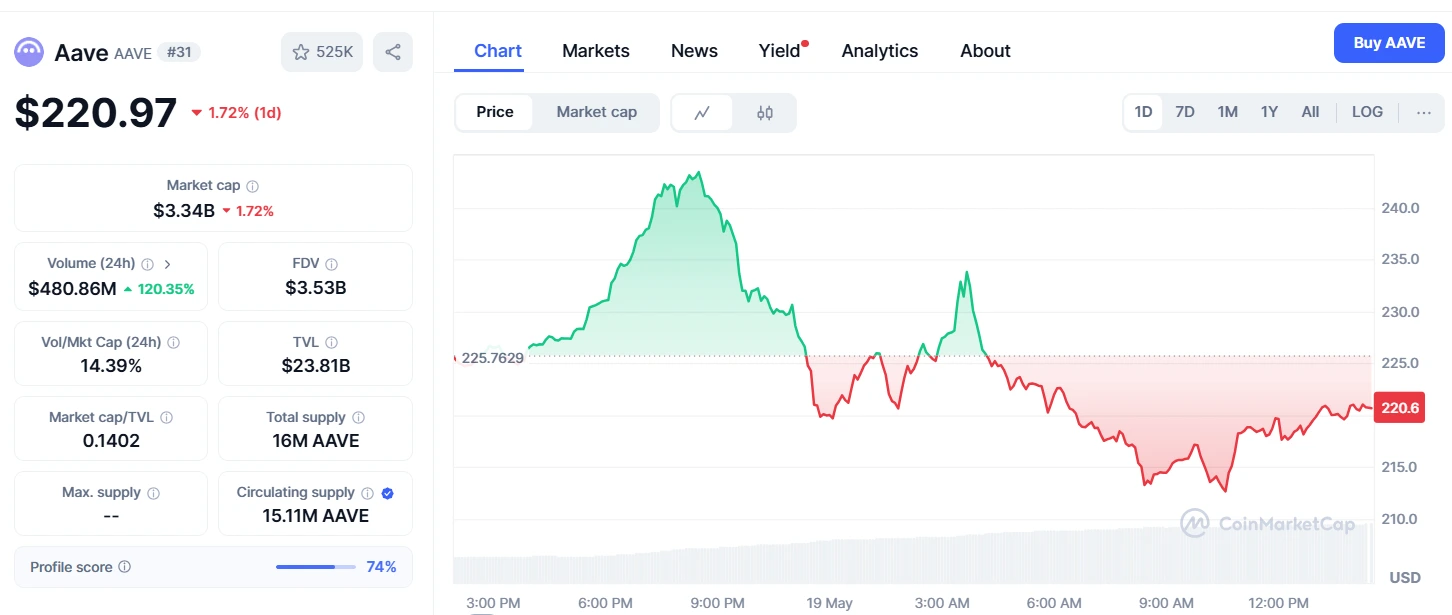Click the $3.34B market cap value
Image resolution: width=1452 pixels, height=615 pixels.
(184, 211)
